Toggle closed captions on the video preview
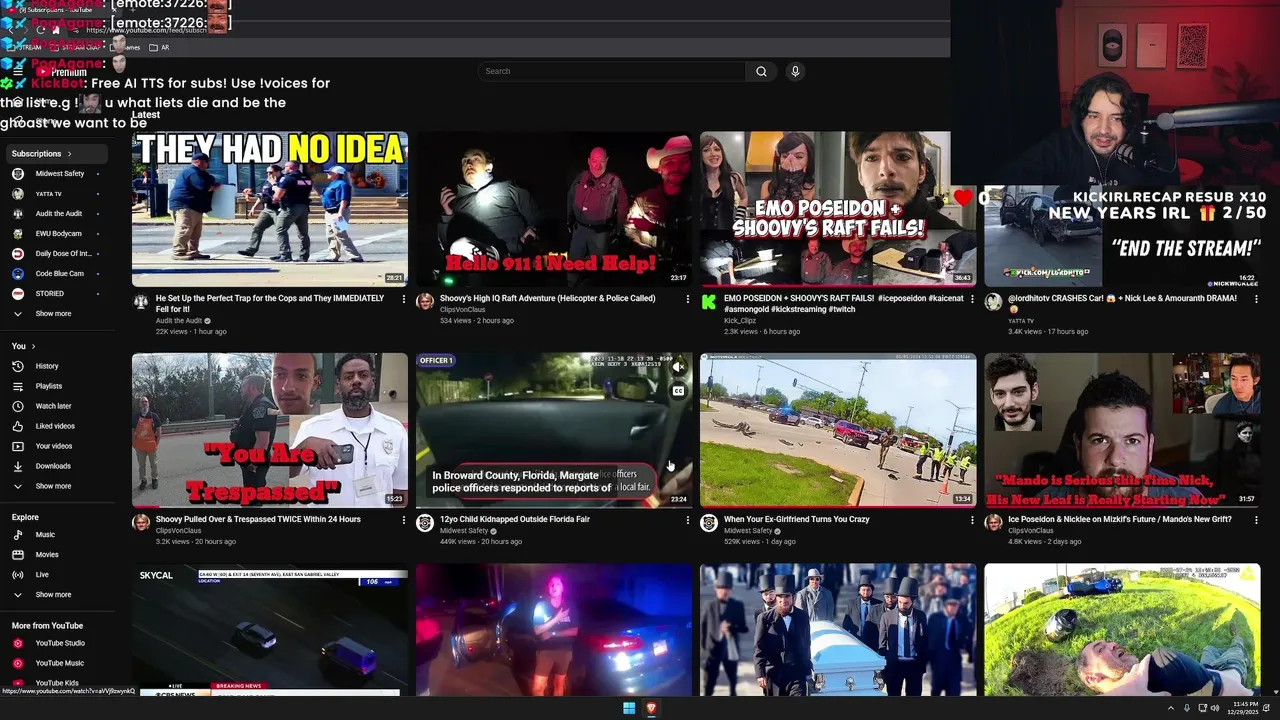 click(x=678, y=391)
